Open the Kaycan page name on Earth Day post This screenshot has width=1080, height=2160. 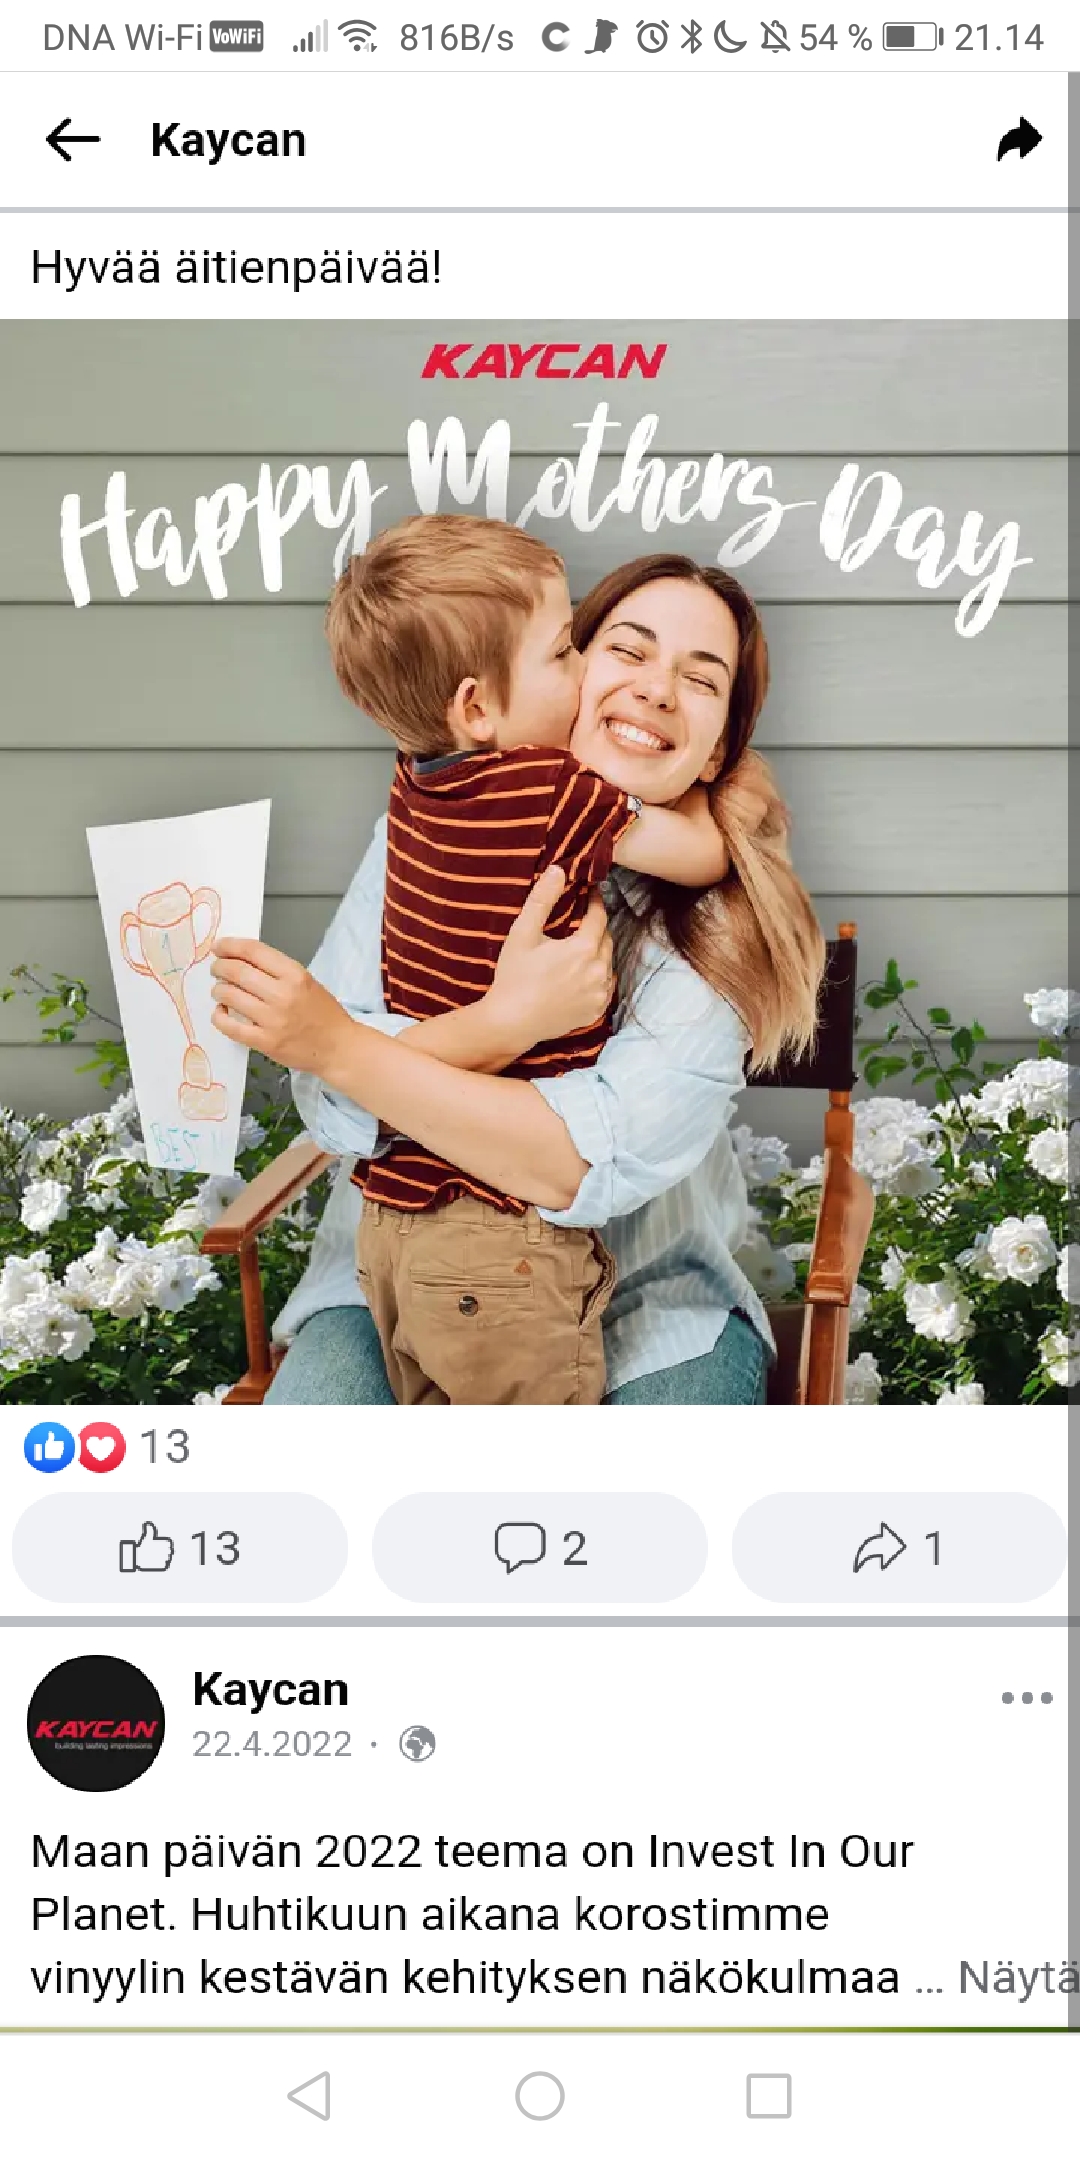point(271,1689)
